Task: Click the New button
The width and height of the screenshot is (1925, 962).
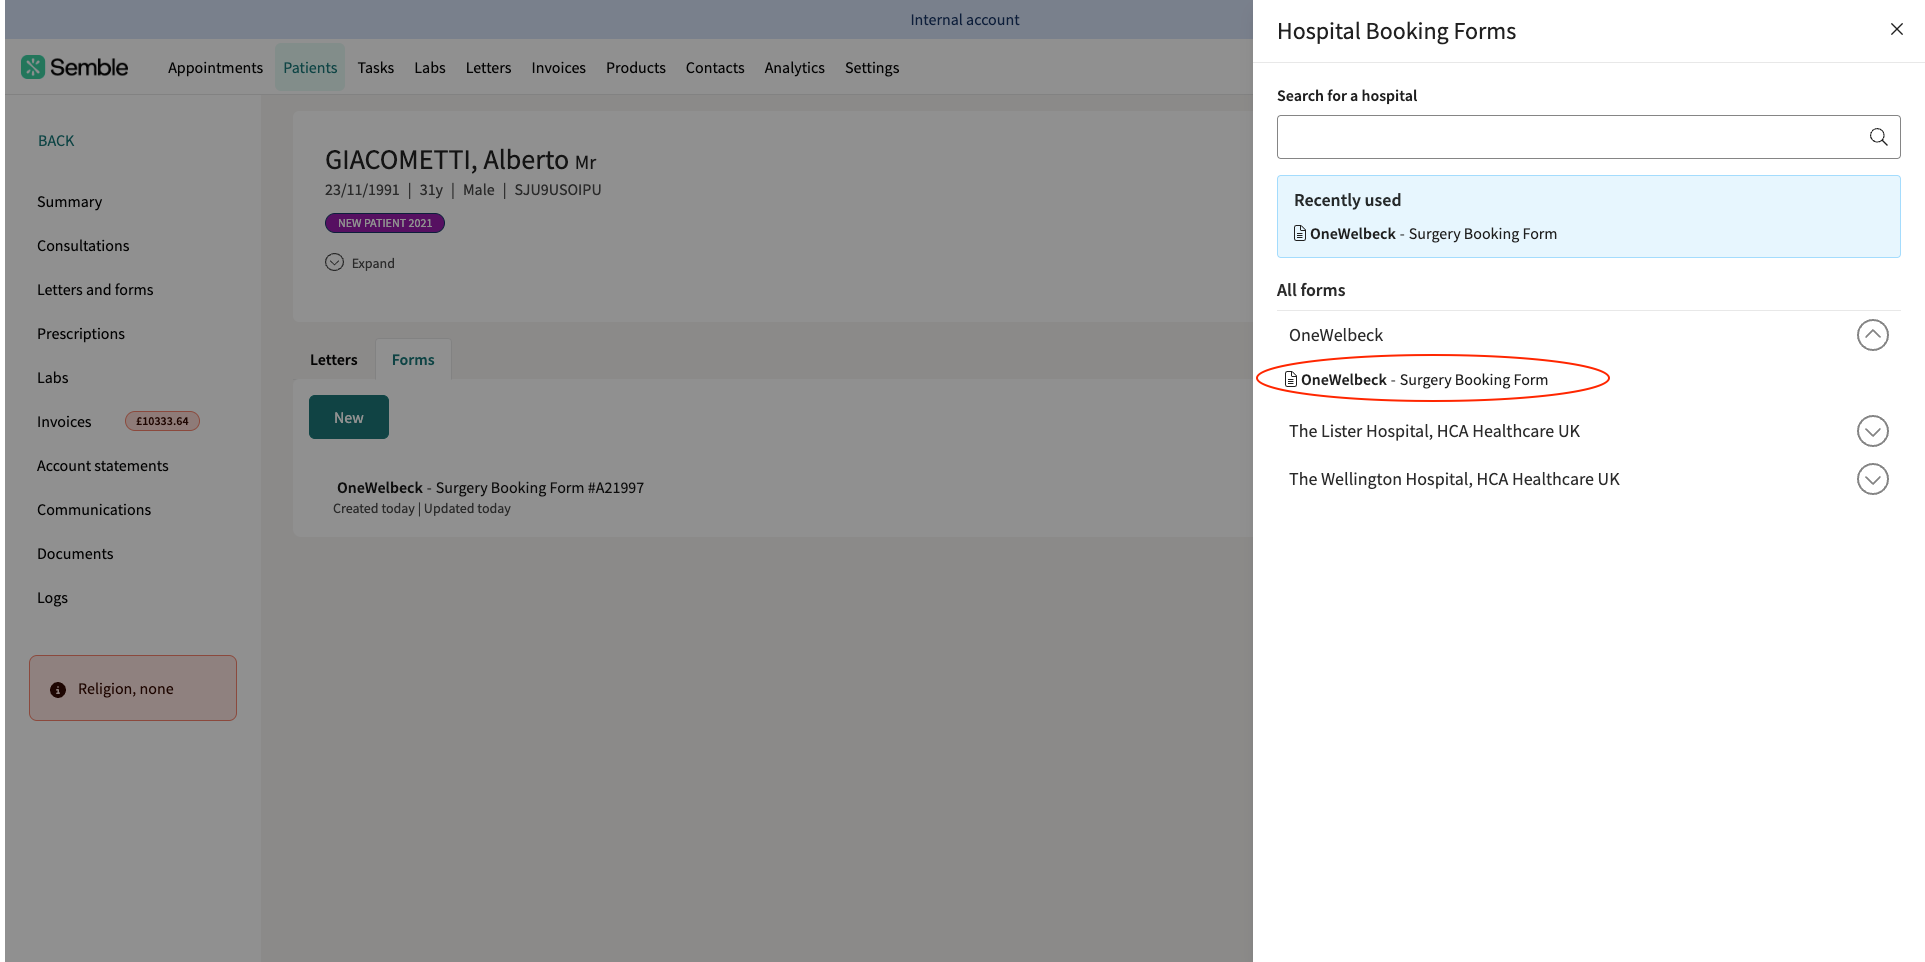Action: (349, 417)
